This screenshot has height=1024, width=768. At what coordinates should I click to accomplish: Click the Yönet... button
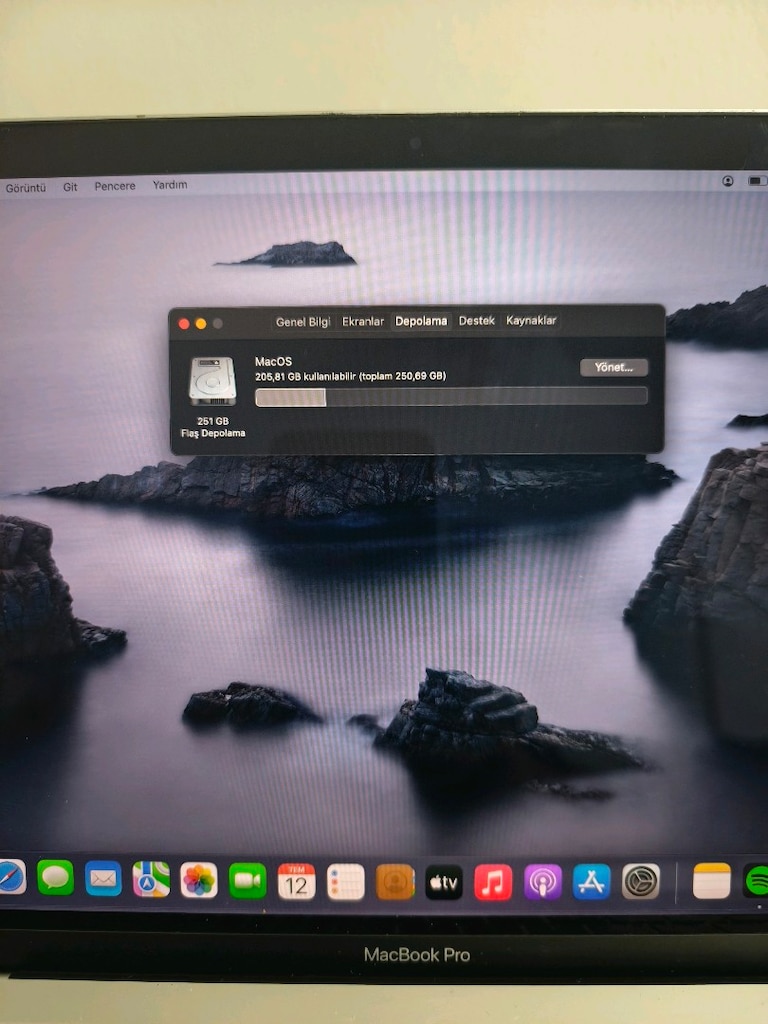coord(614,368)
